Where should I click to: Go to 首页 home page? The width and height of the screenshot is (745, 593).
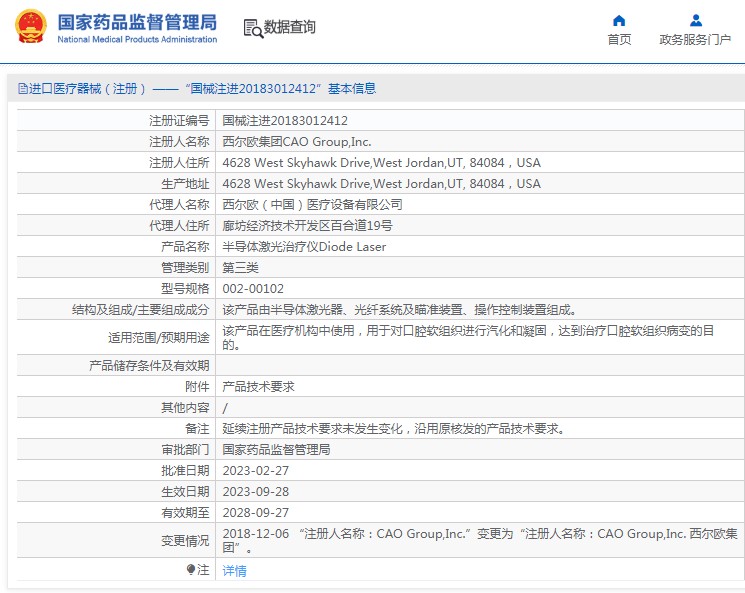(619, 39)
